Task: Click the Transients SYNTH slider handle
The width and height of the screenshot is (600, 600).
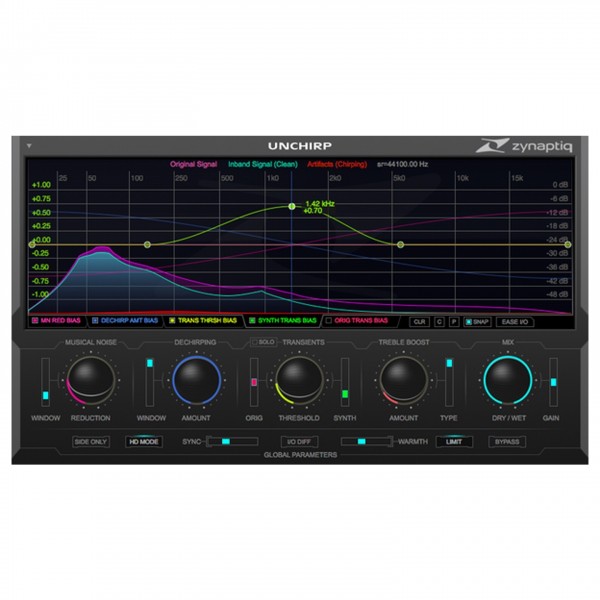Action: (x=345, y=394)
